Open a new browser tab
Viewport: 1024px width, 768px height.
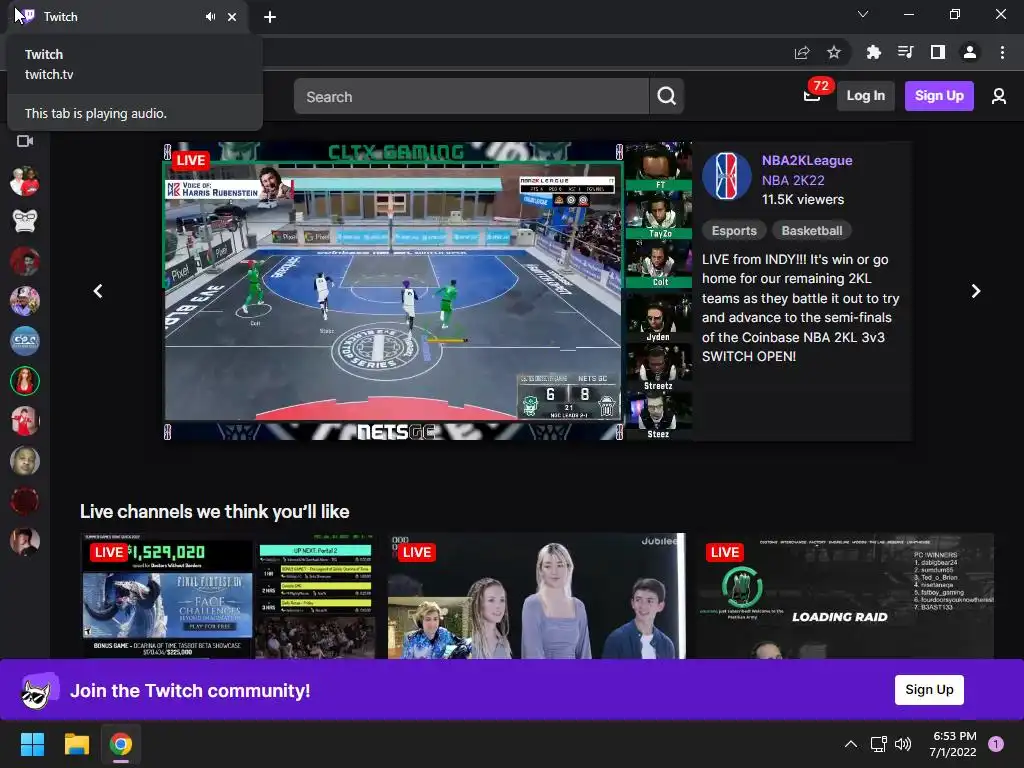(270, 17)
